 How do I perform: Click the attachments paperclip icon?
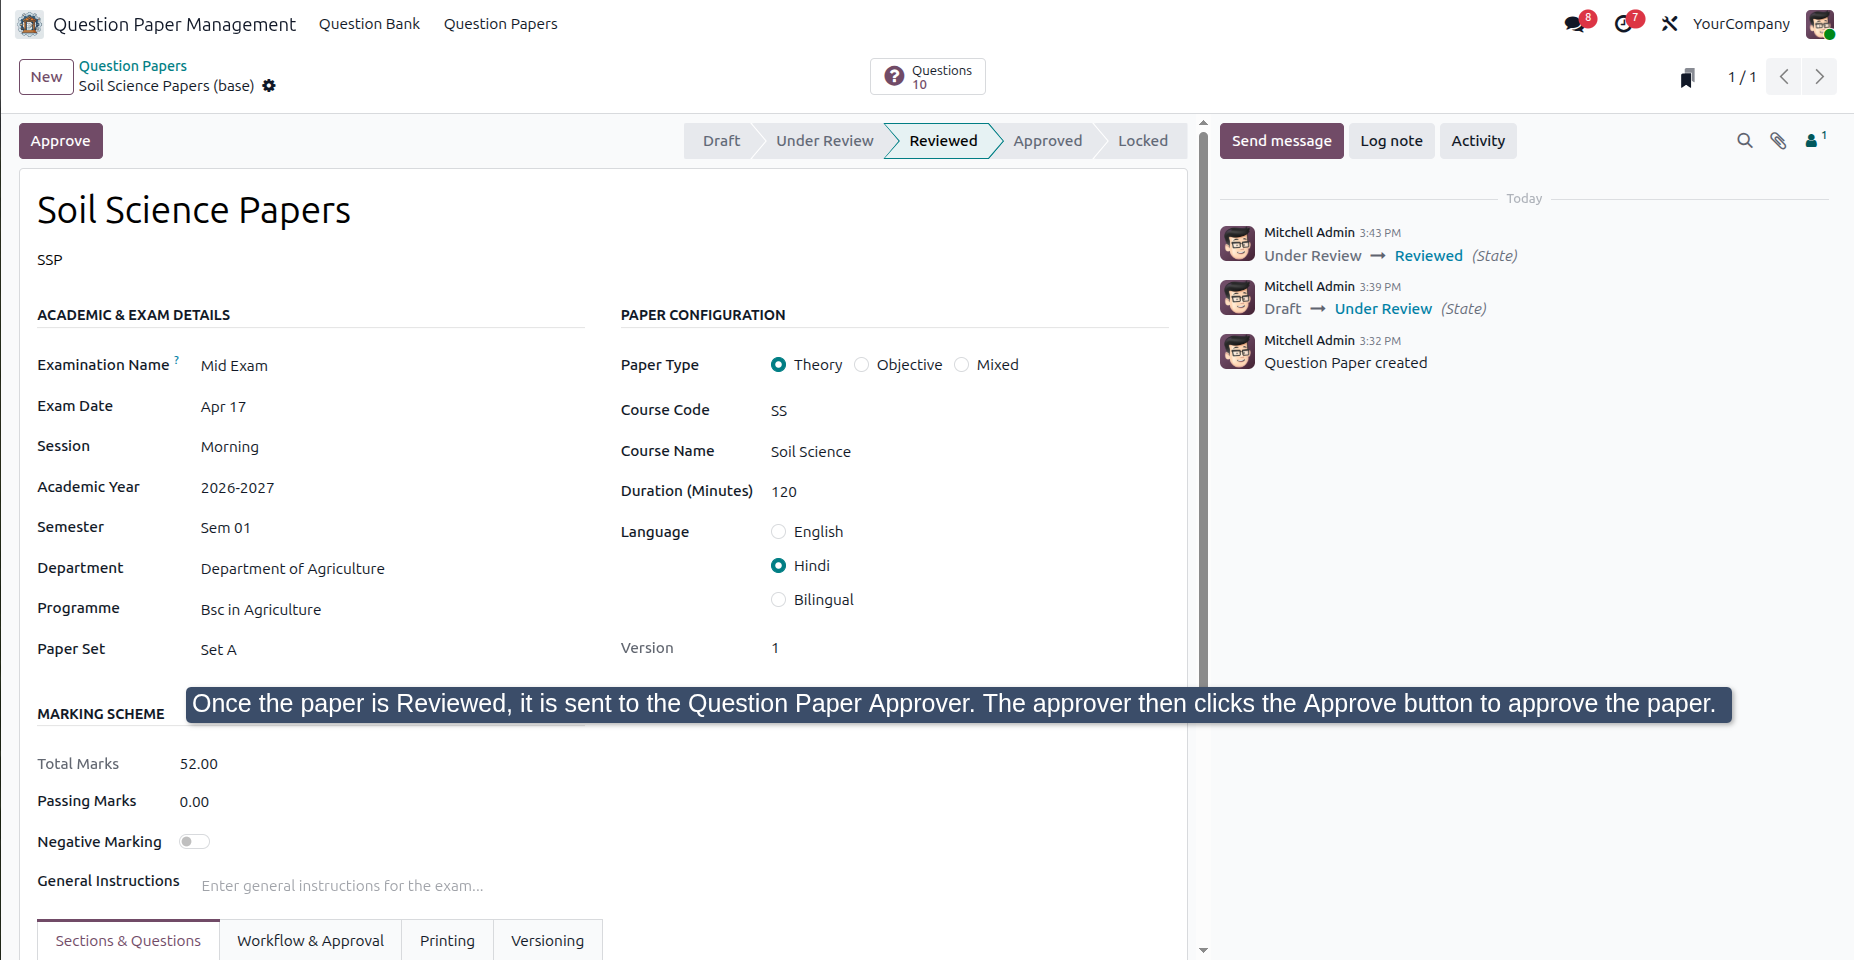1778,141
